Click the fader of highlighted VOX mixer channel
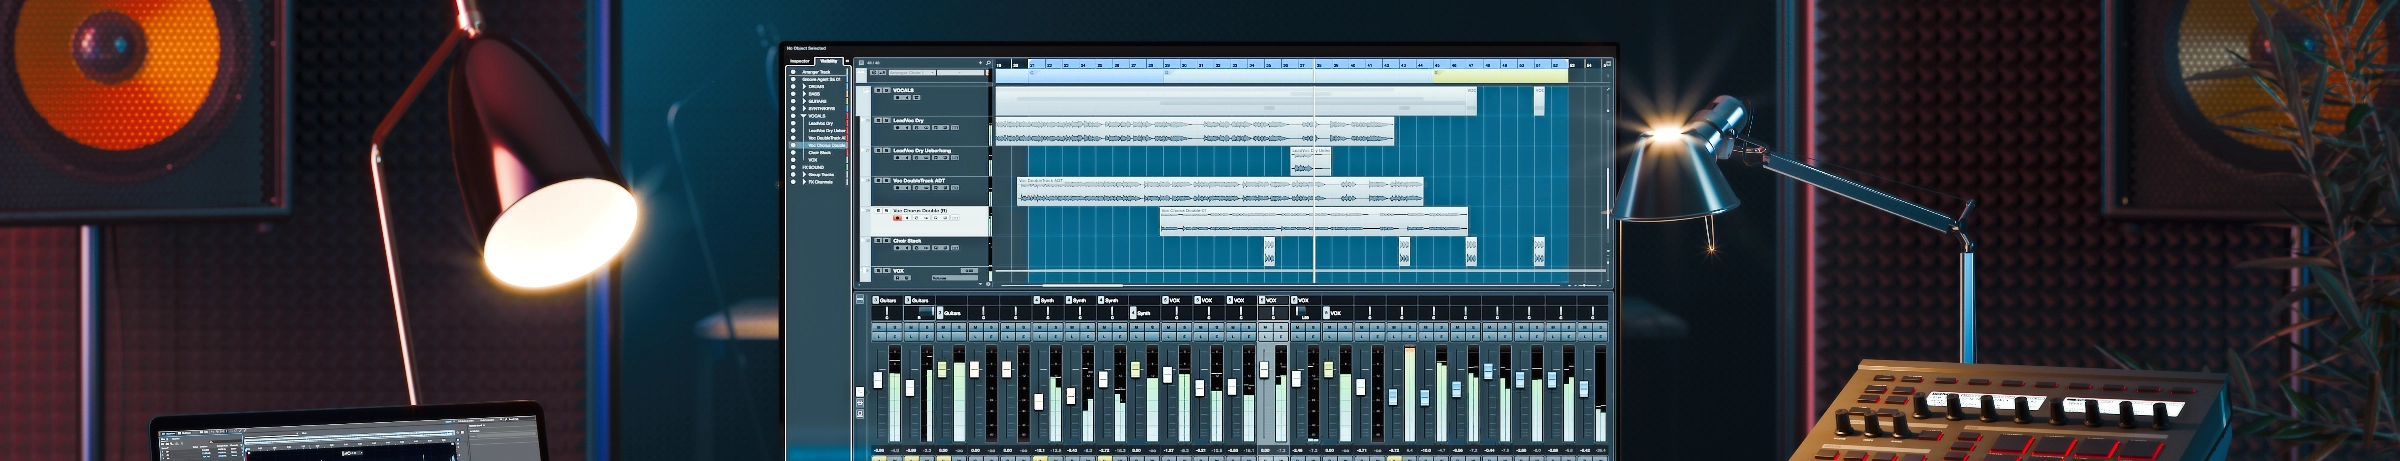The width and height of the screenshot is (2400, 461). click(x=1265, y=371)
